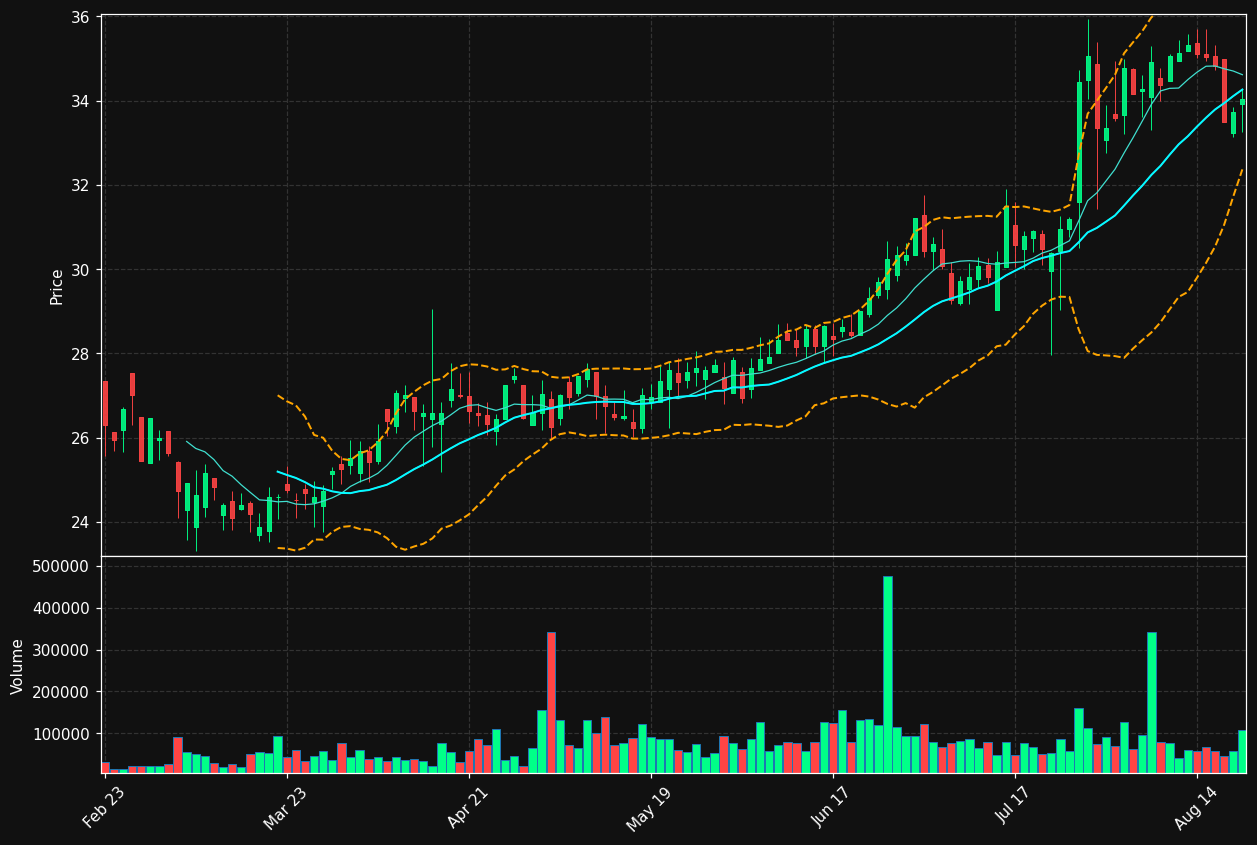Image resolution: width=1257 pixels, height=845 pixels.
Task: Click the Apr 21 date label
Action: [x=468, y=807]
